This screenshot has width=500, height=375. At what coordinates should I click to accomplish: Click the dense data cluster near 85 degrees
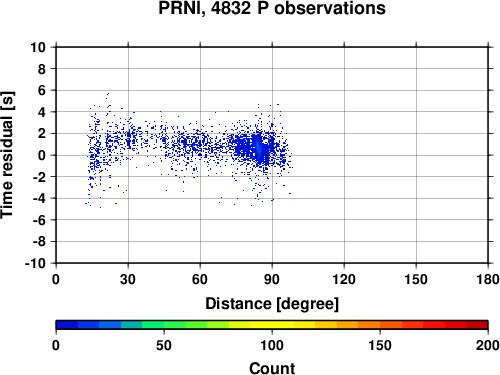(x=259, y=148)
